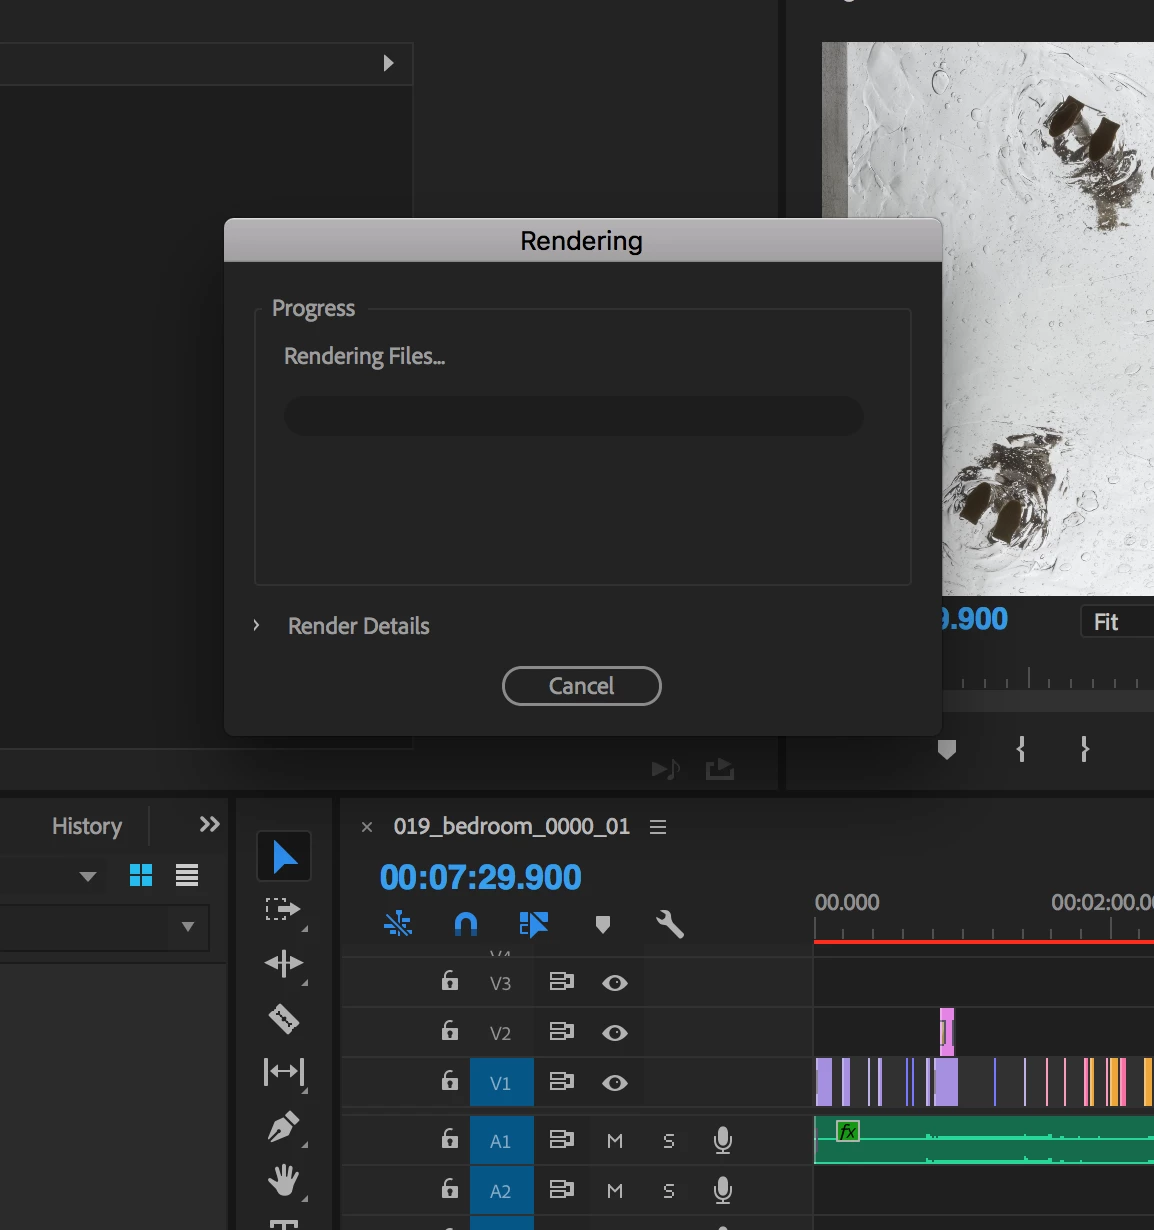Switch project panel to icon view
Image resolution: width=1154 pixels, height=1230 pixels.
[141, 875]
